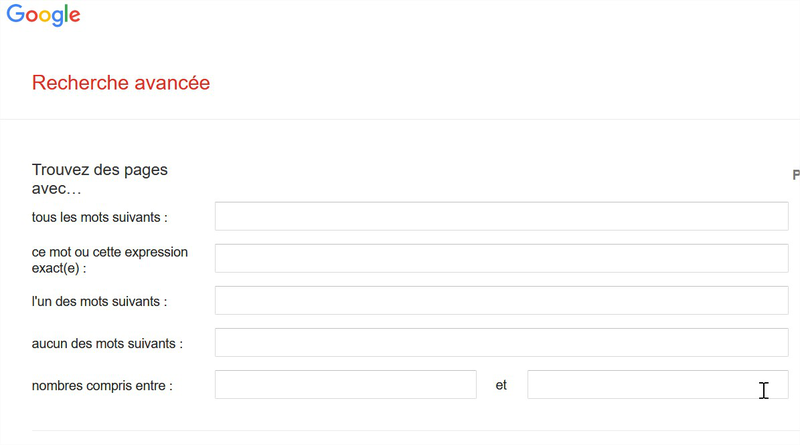Click into the 'aucun des mots suivants' field
The height and width of the screenshot is (445, 800).
(501, 343)
